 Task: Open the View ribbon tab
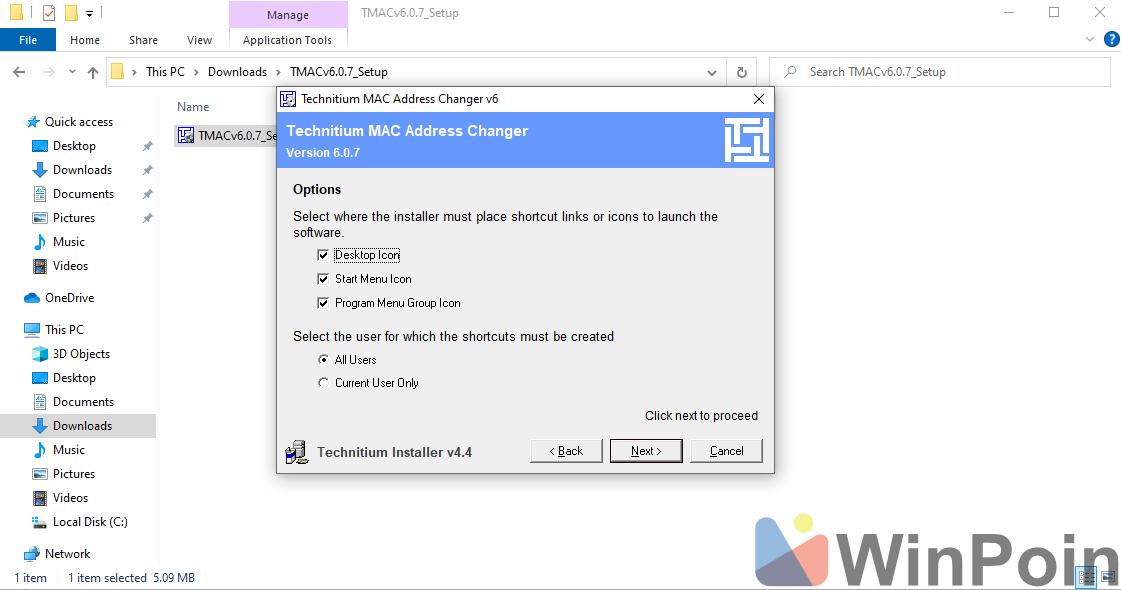[x=199, y=40]
